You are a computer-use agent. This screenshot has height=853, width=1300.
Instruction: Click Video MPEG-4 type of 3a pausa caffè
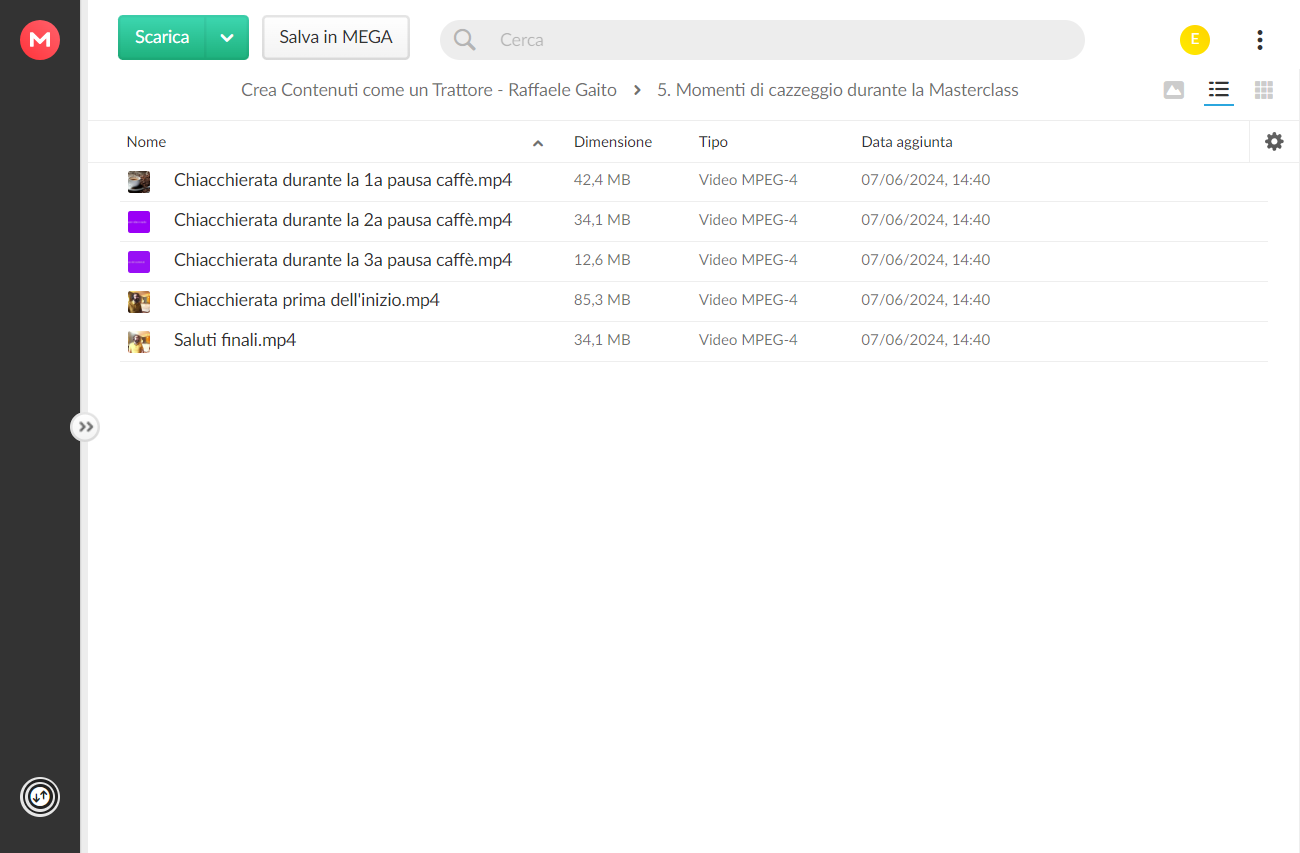748,260
